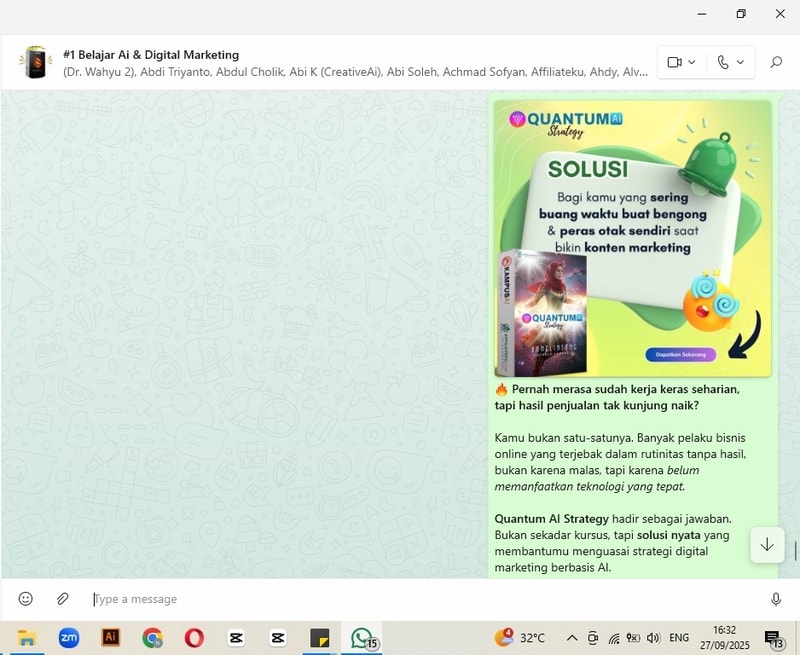Screen dimensions: 800x655
Task: Open weather widget showing 32°C
Action: point(520,638)
